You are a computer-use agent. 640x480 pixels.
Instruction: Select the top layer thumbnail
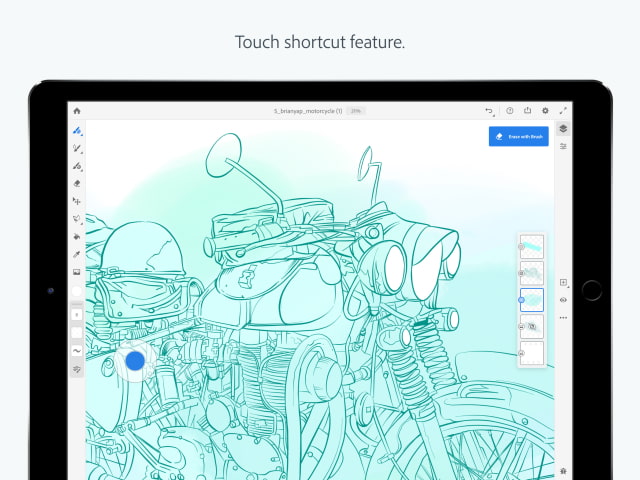pos(532,245)
